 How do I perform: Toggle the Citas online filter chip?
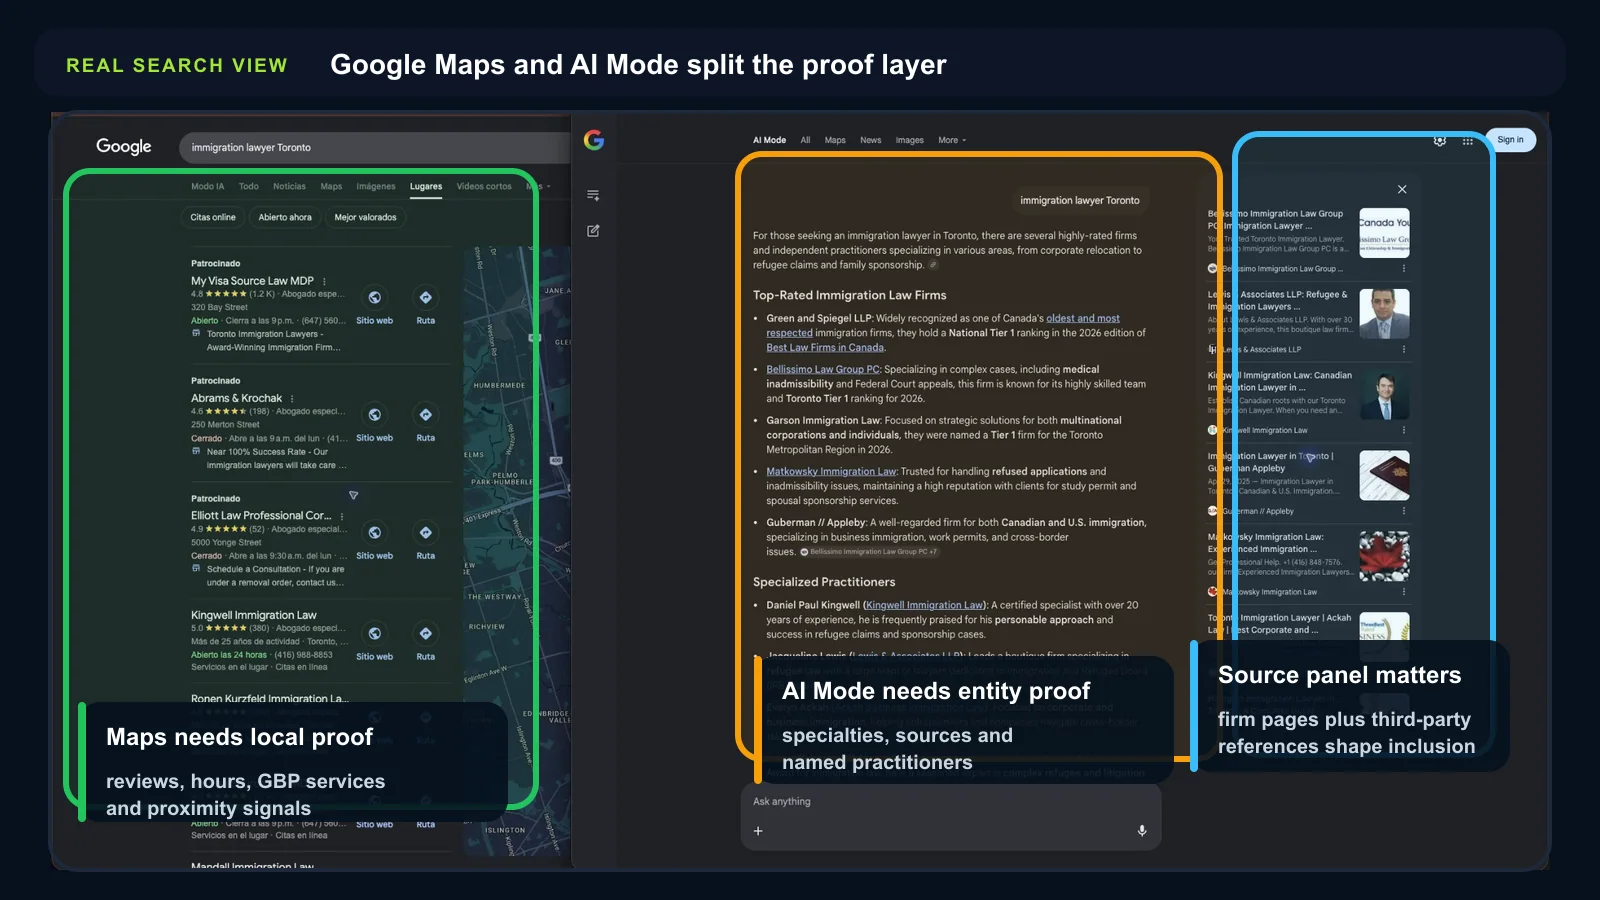213,217
